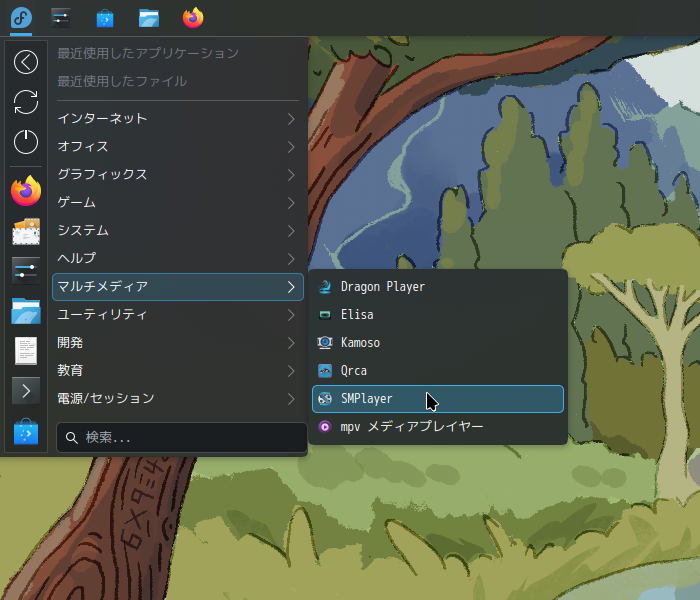This screenshot has width=700, height=600.
Task: Open the file manager folder icon in favorites
Action: [26, 311]
